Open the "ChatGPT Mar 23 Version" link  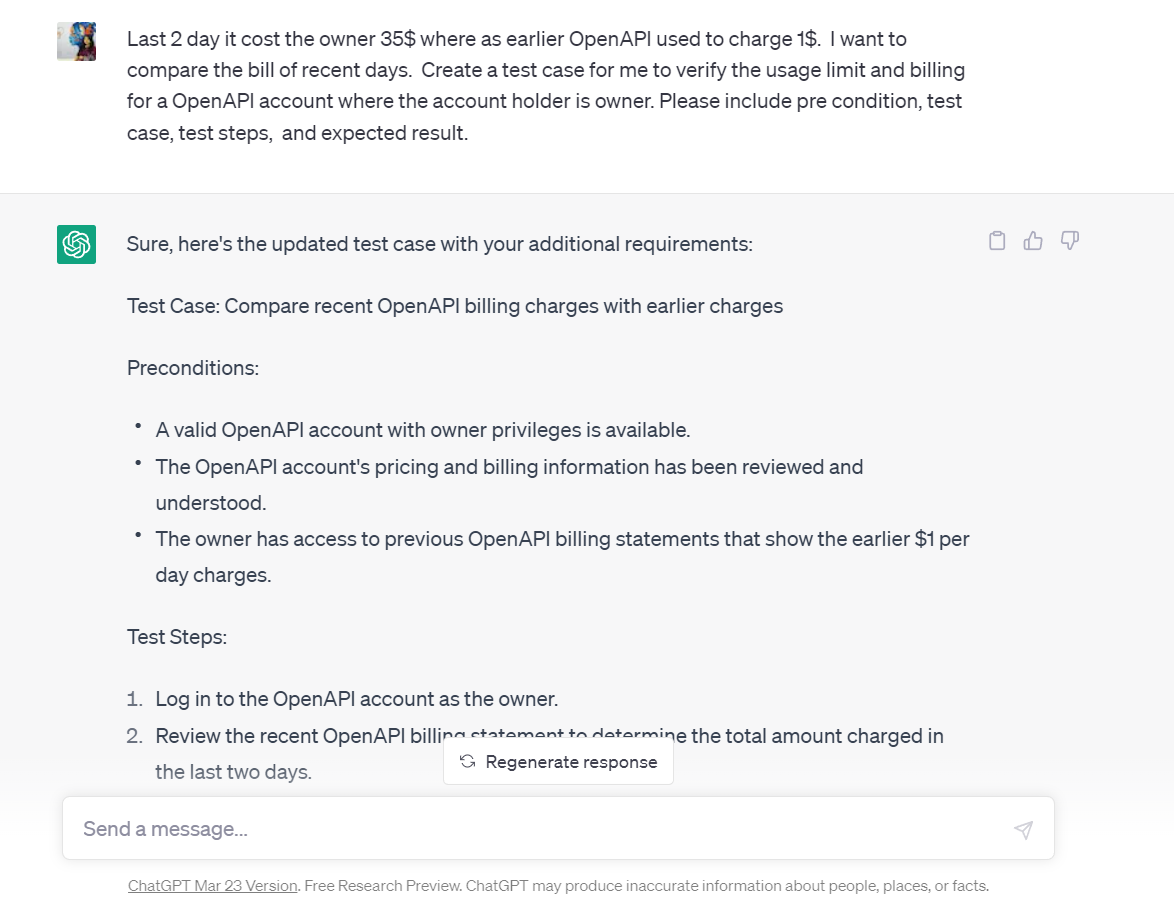point(212,885)
